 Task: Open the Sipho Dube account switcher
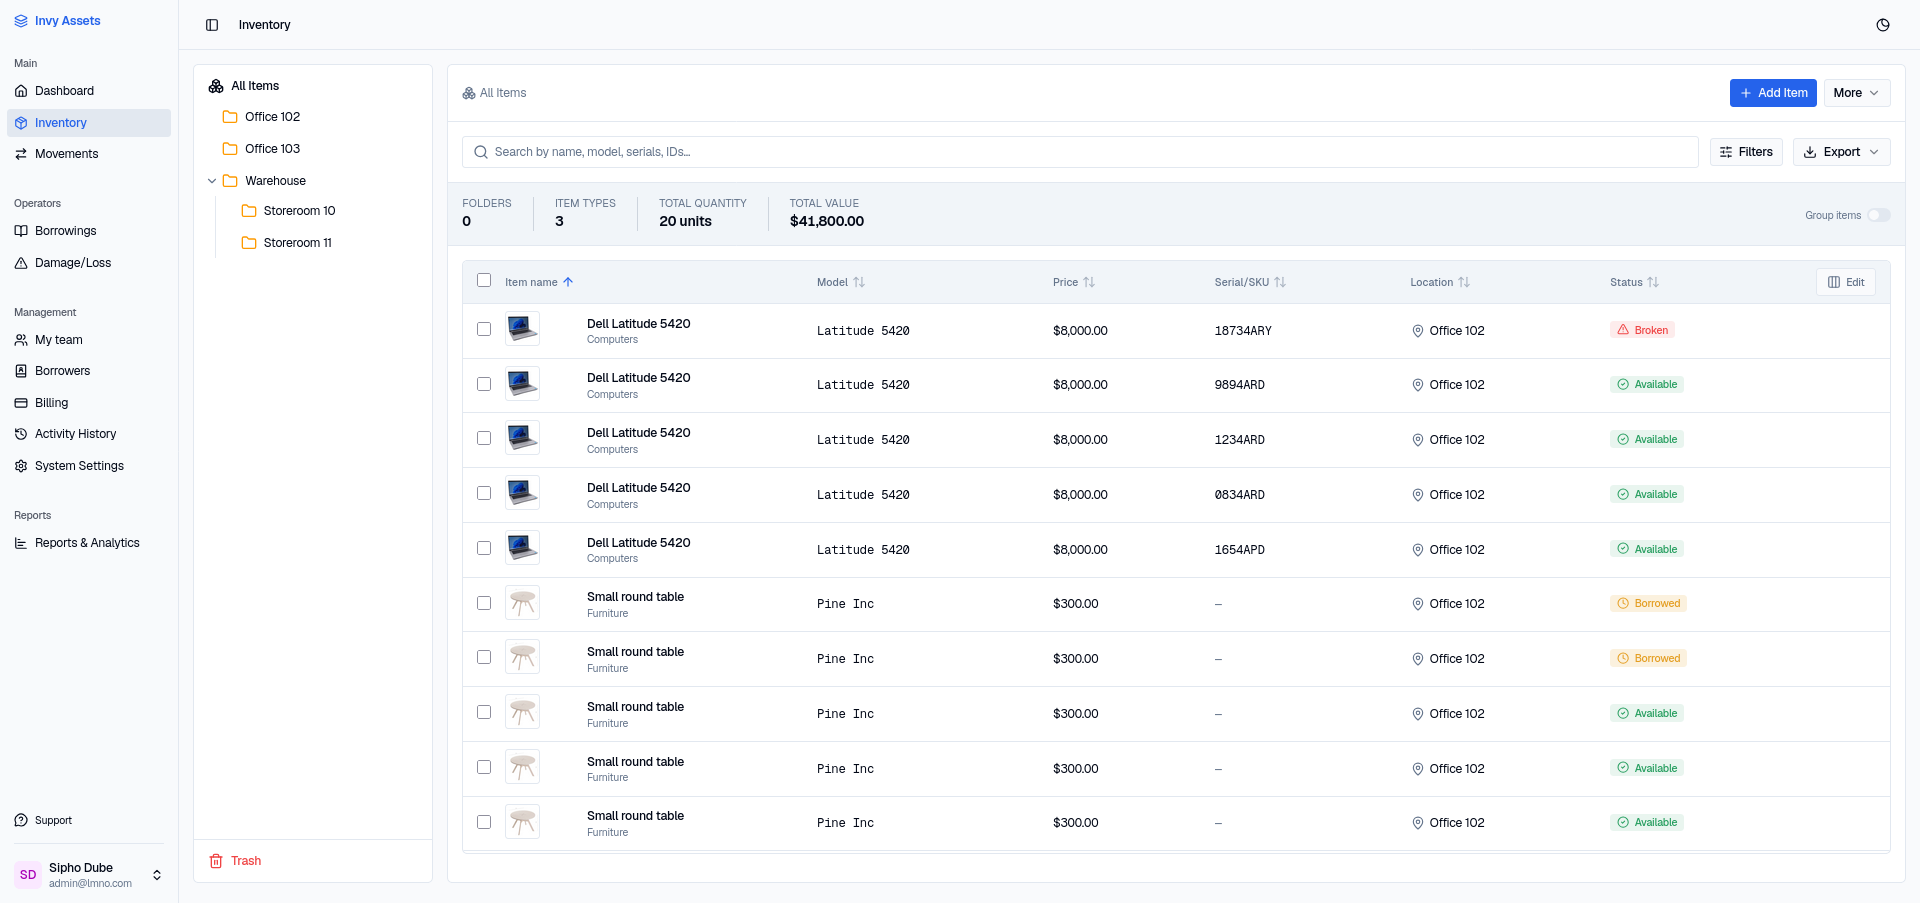click(89, 875)
